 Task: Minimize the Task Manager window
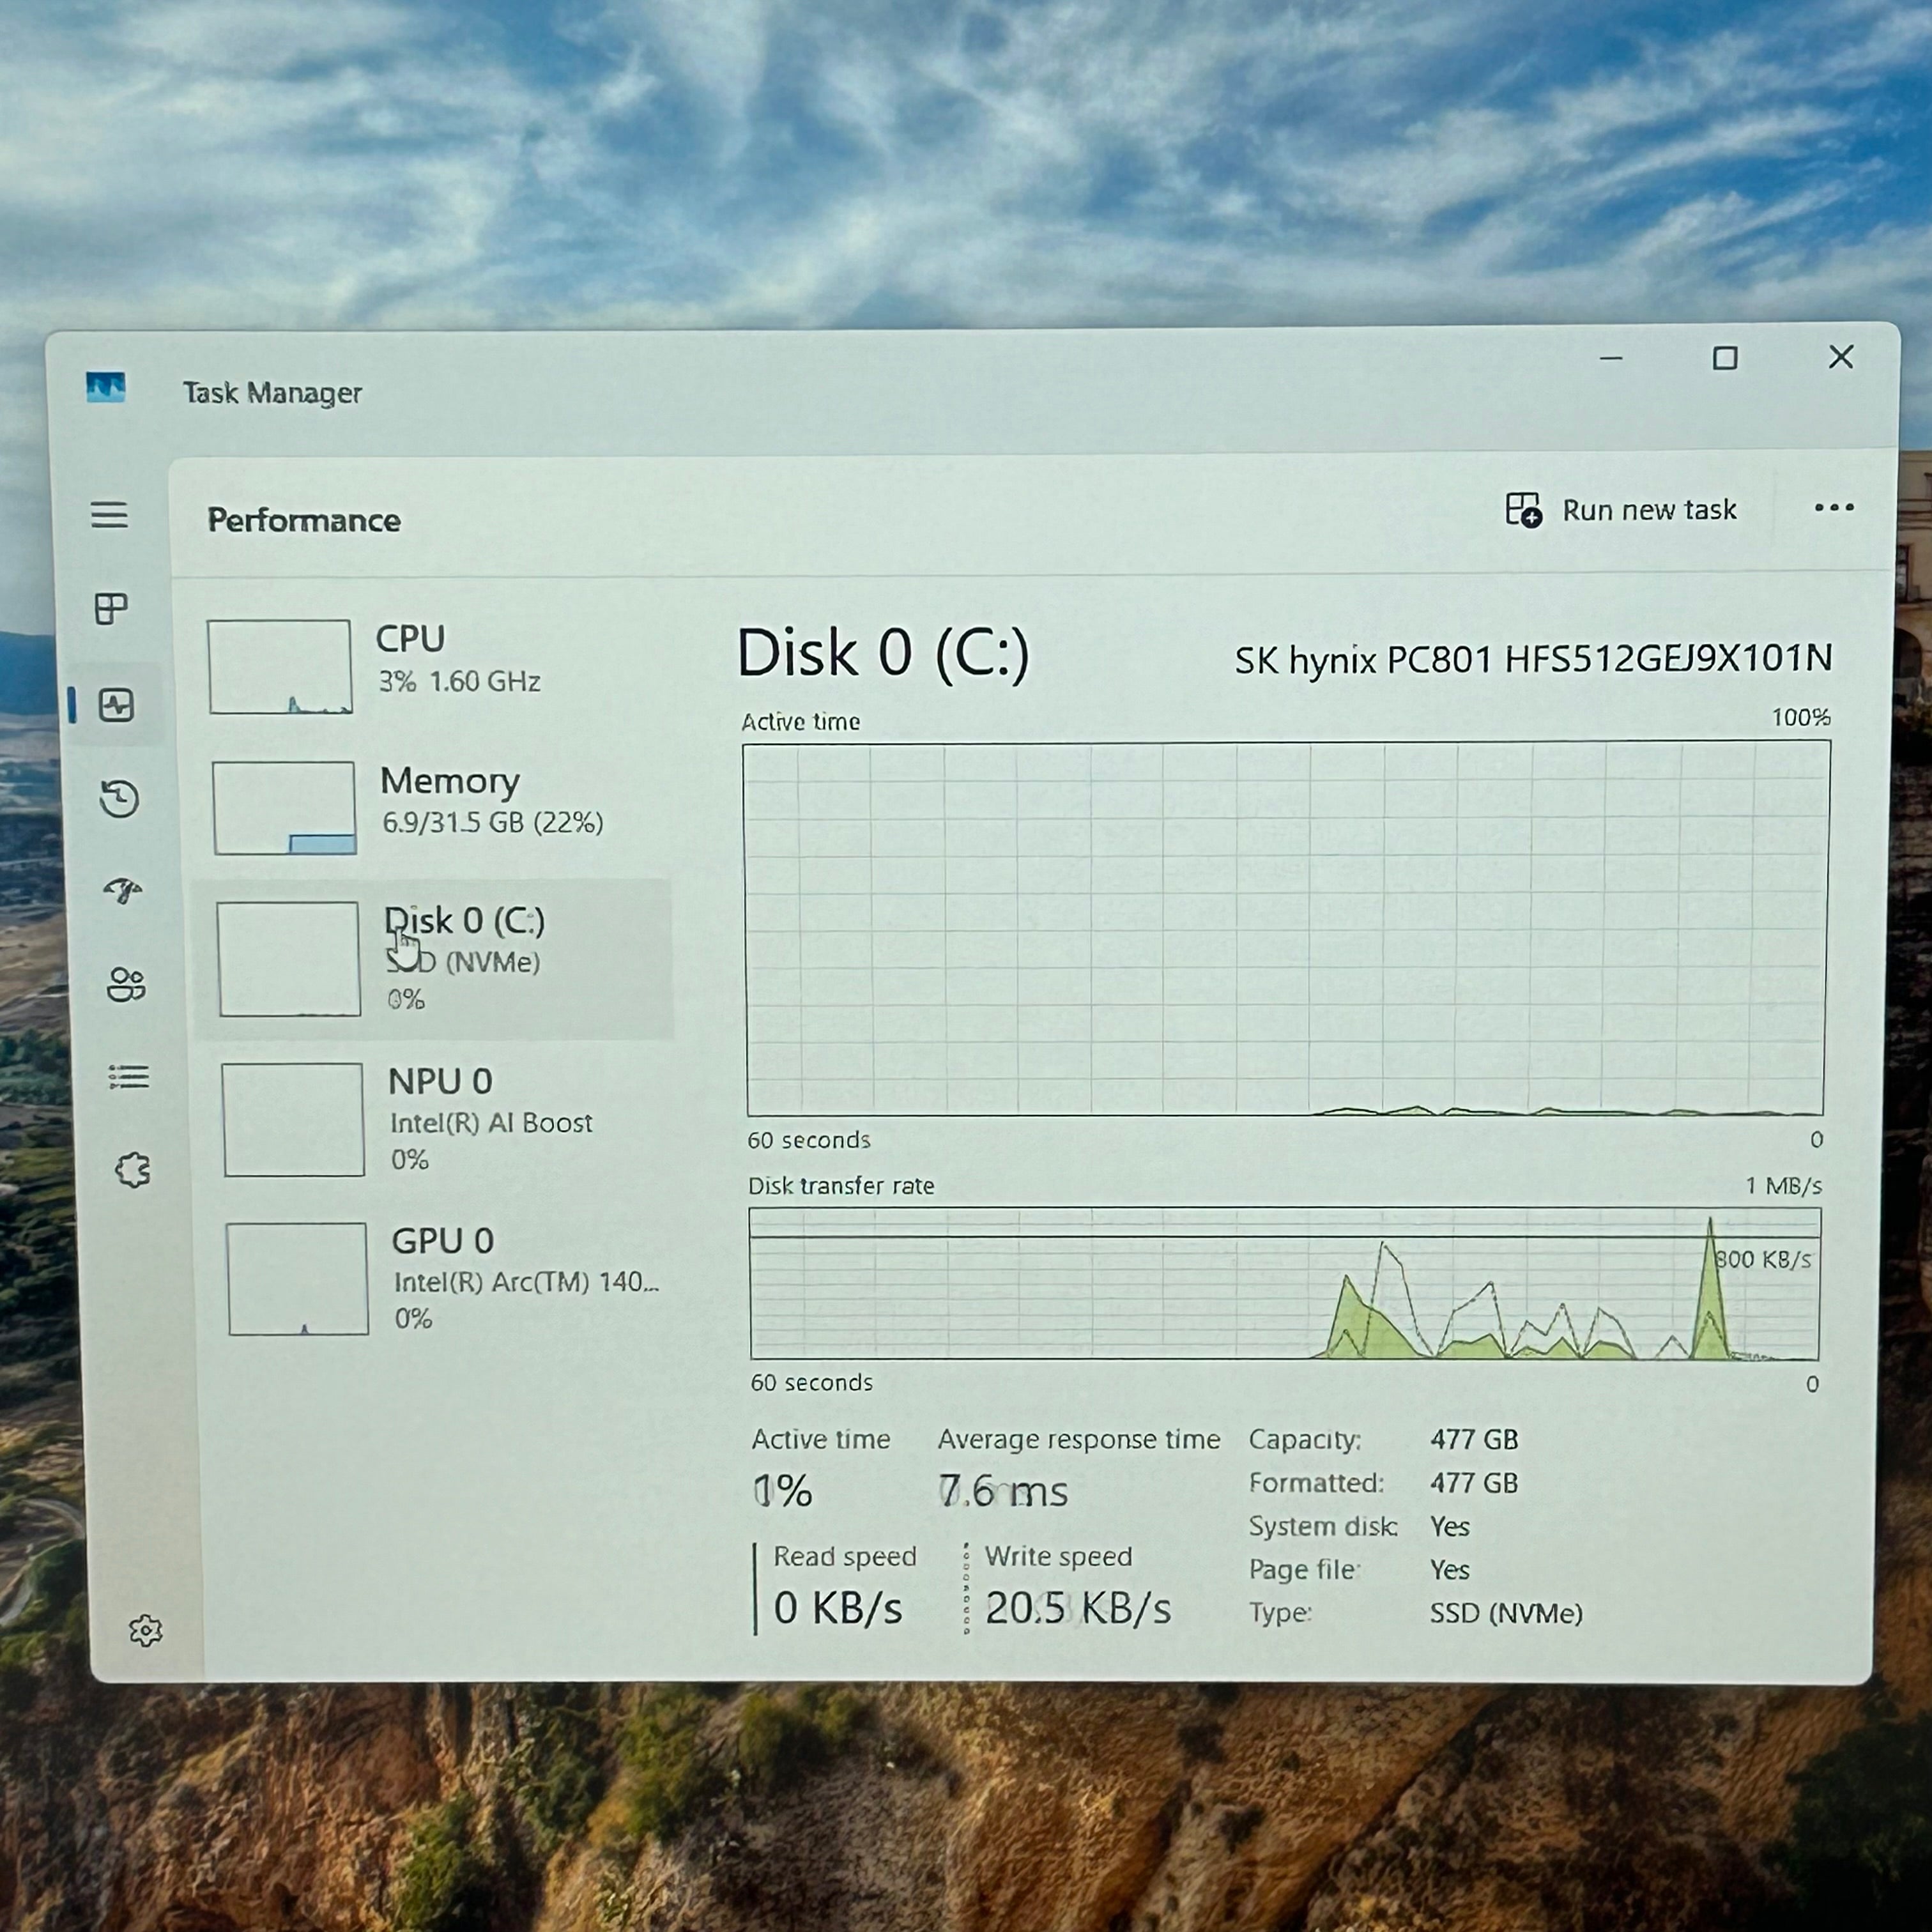pos(1611,358)
